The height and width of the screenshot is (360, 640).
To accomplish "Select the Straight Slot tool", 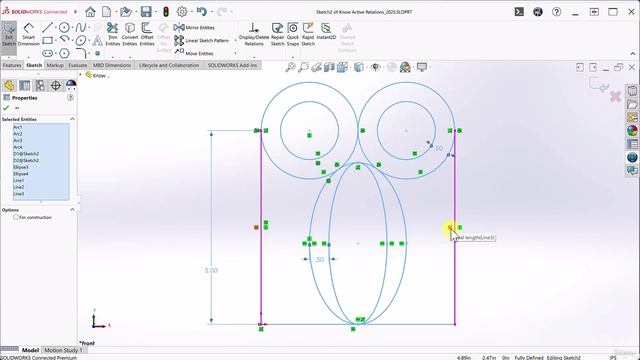I will click(47, 53).
